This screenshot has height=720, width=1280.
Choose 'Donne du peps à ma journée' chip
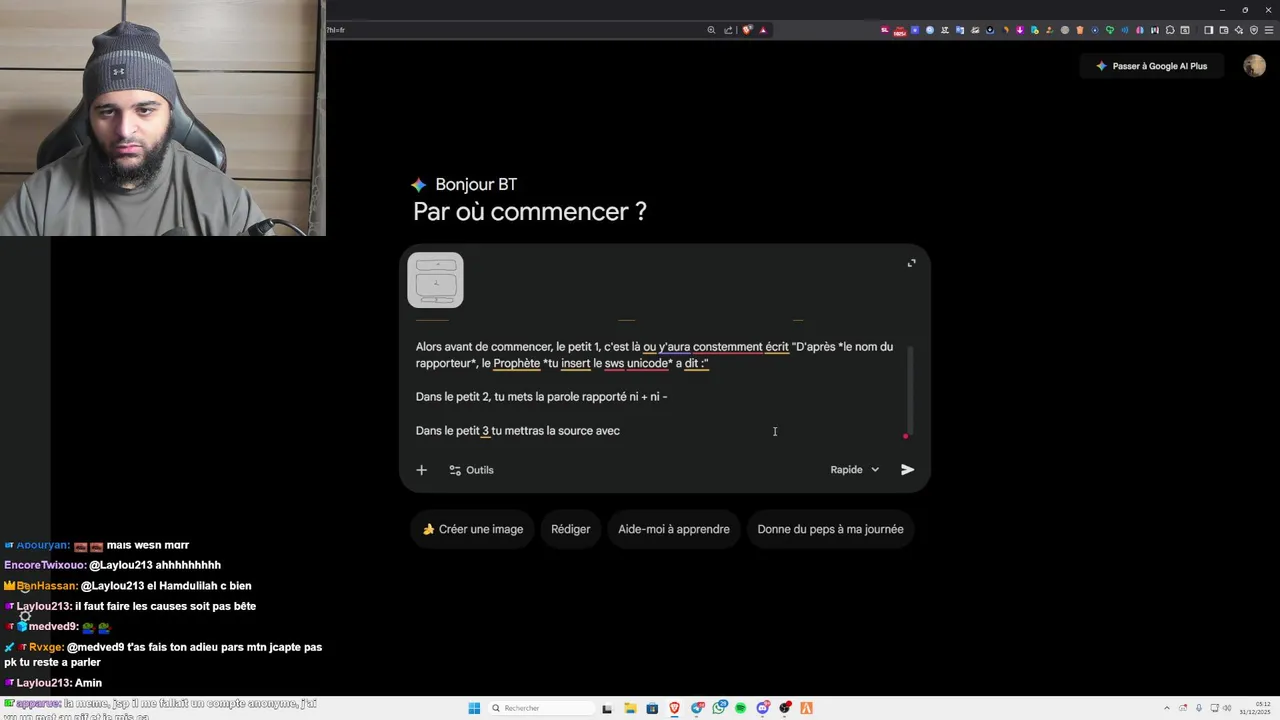point(830,529)
